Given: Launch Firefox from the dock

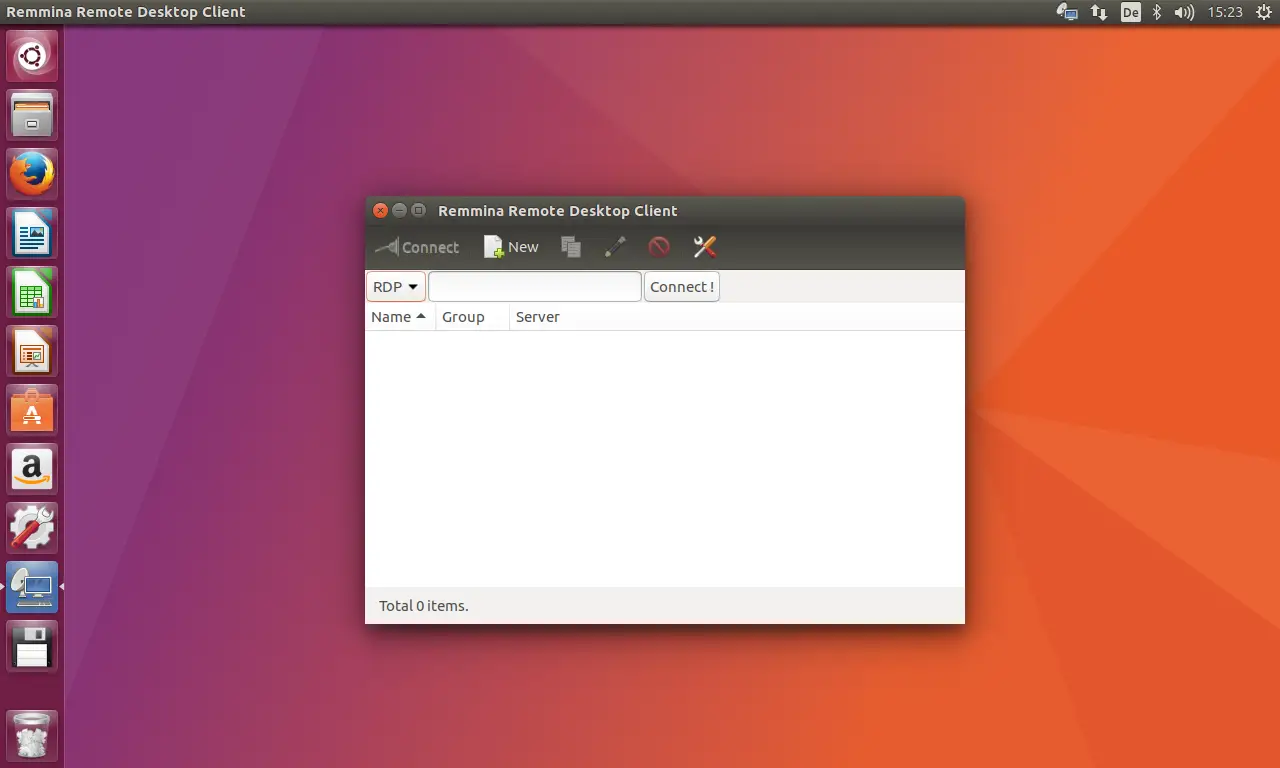Looking at the screenshot, I should tap(31, 172).
